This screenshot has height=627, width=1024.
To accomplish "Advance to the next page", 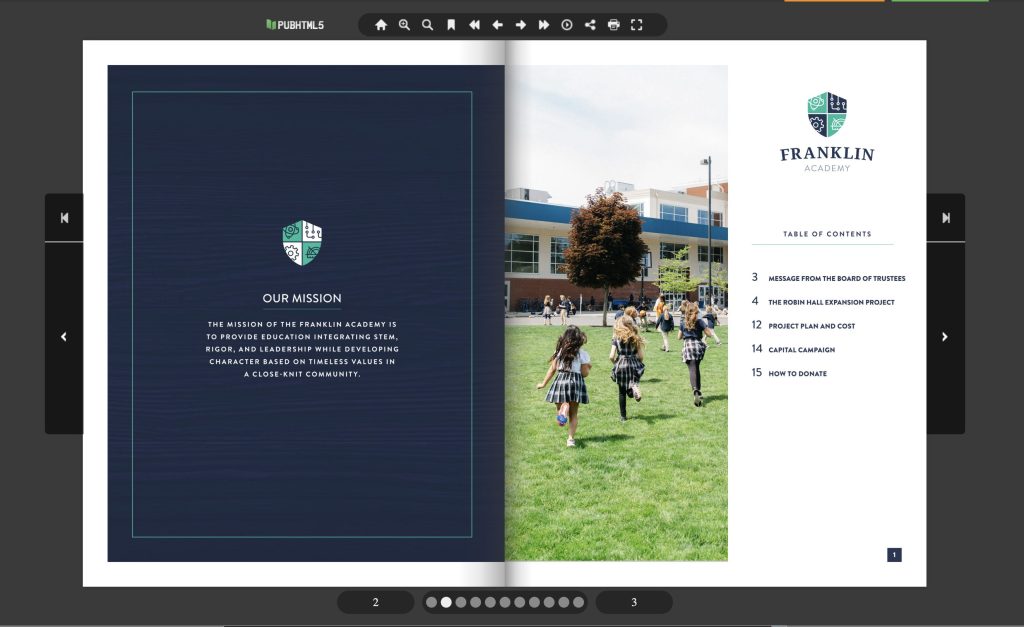I will (x=520, y=25).
